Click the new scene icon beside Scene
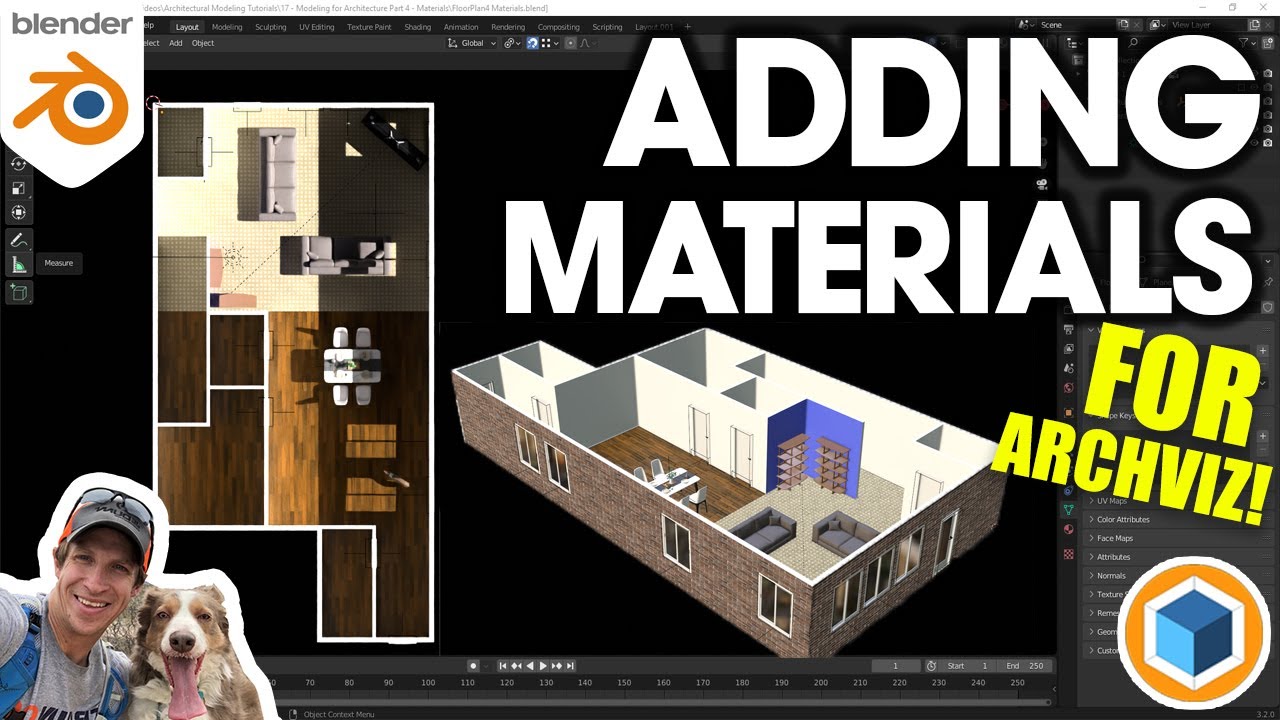 coord(1123,24)
